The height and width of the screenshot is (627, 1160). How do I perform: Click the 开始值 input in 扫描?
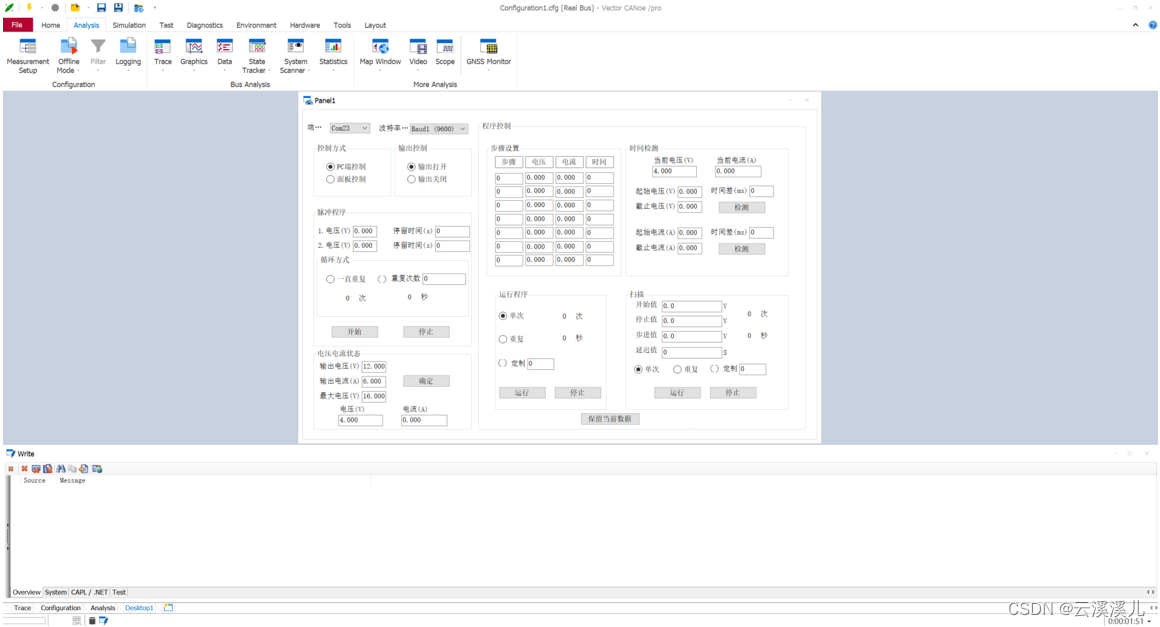[692, 305]
